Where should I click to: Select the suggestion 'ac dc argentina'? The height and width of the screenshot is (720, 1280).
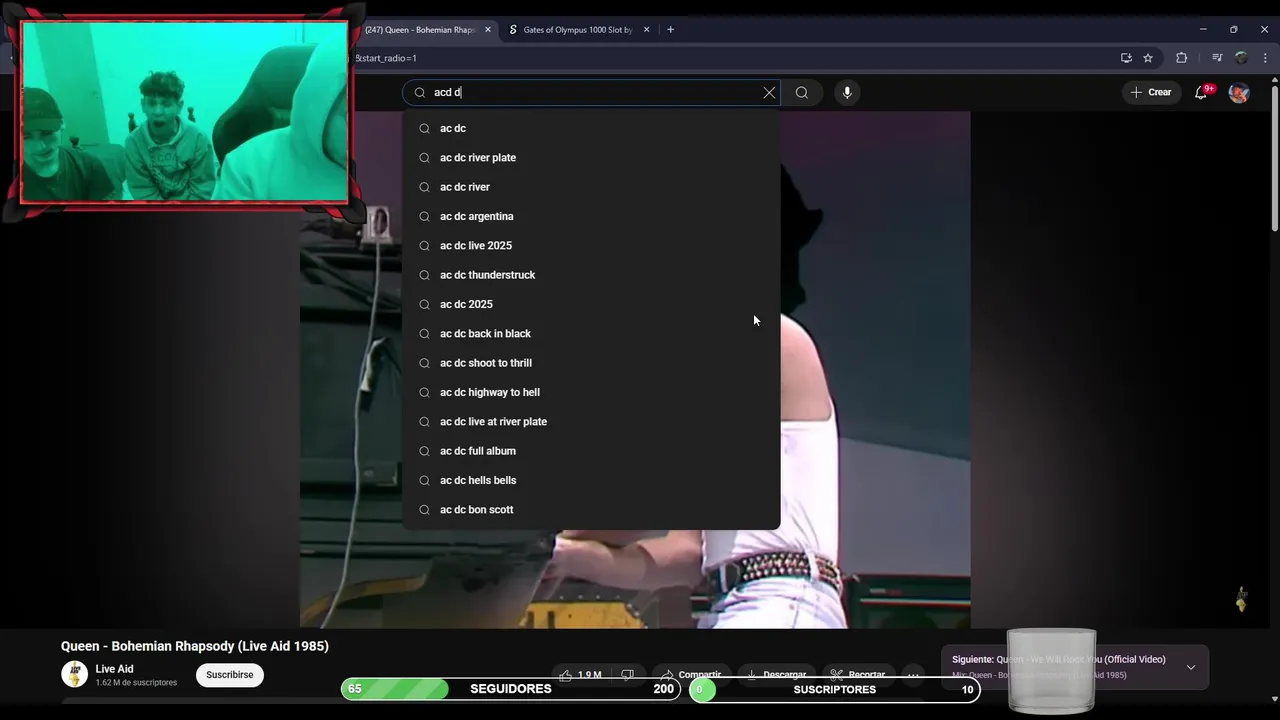pyautogui.click(x=591, y=216)
